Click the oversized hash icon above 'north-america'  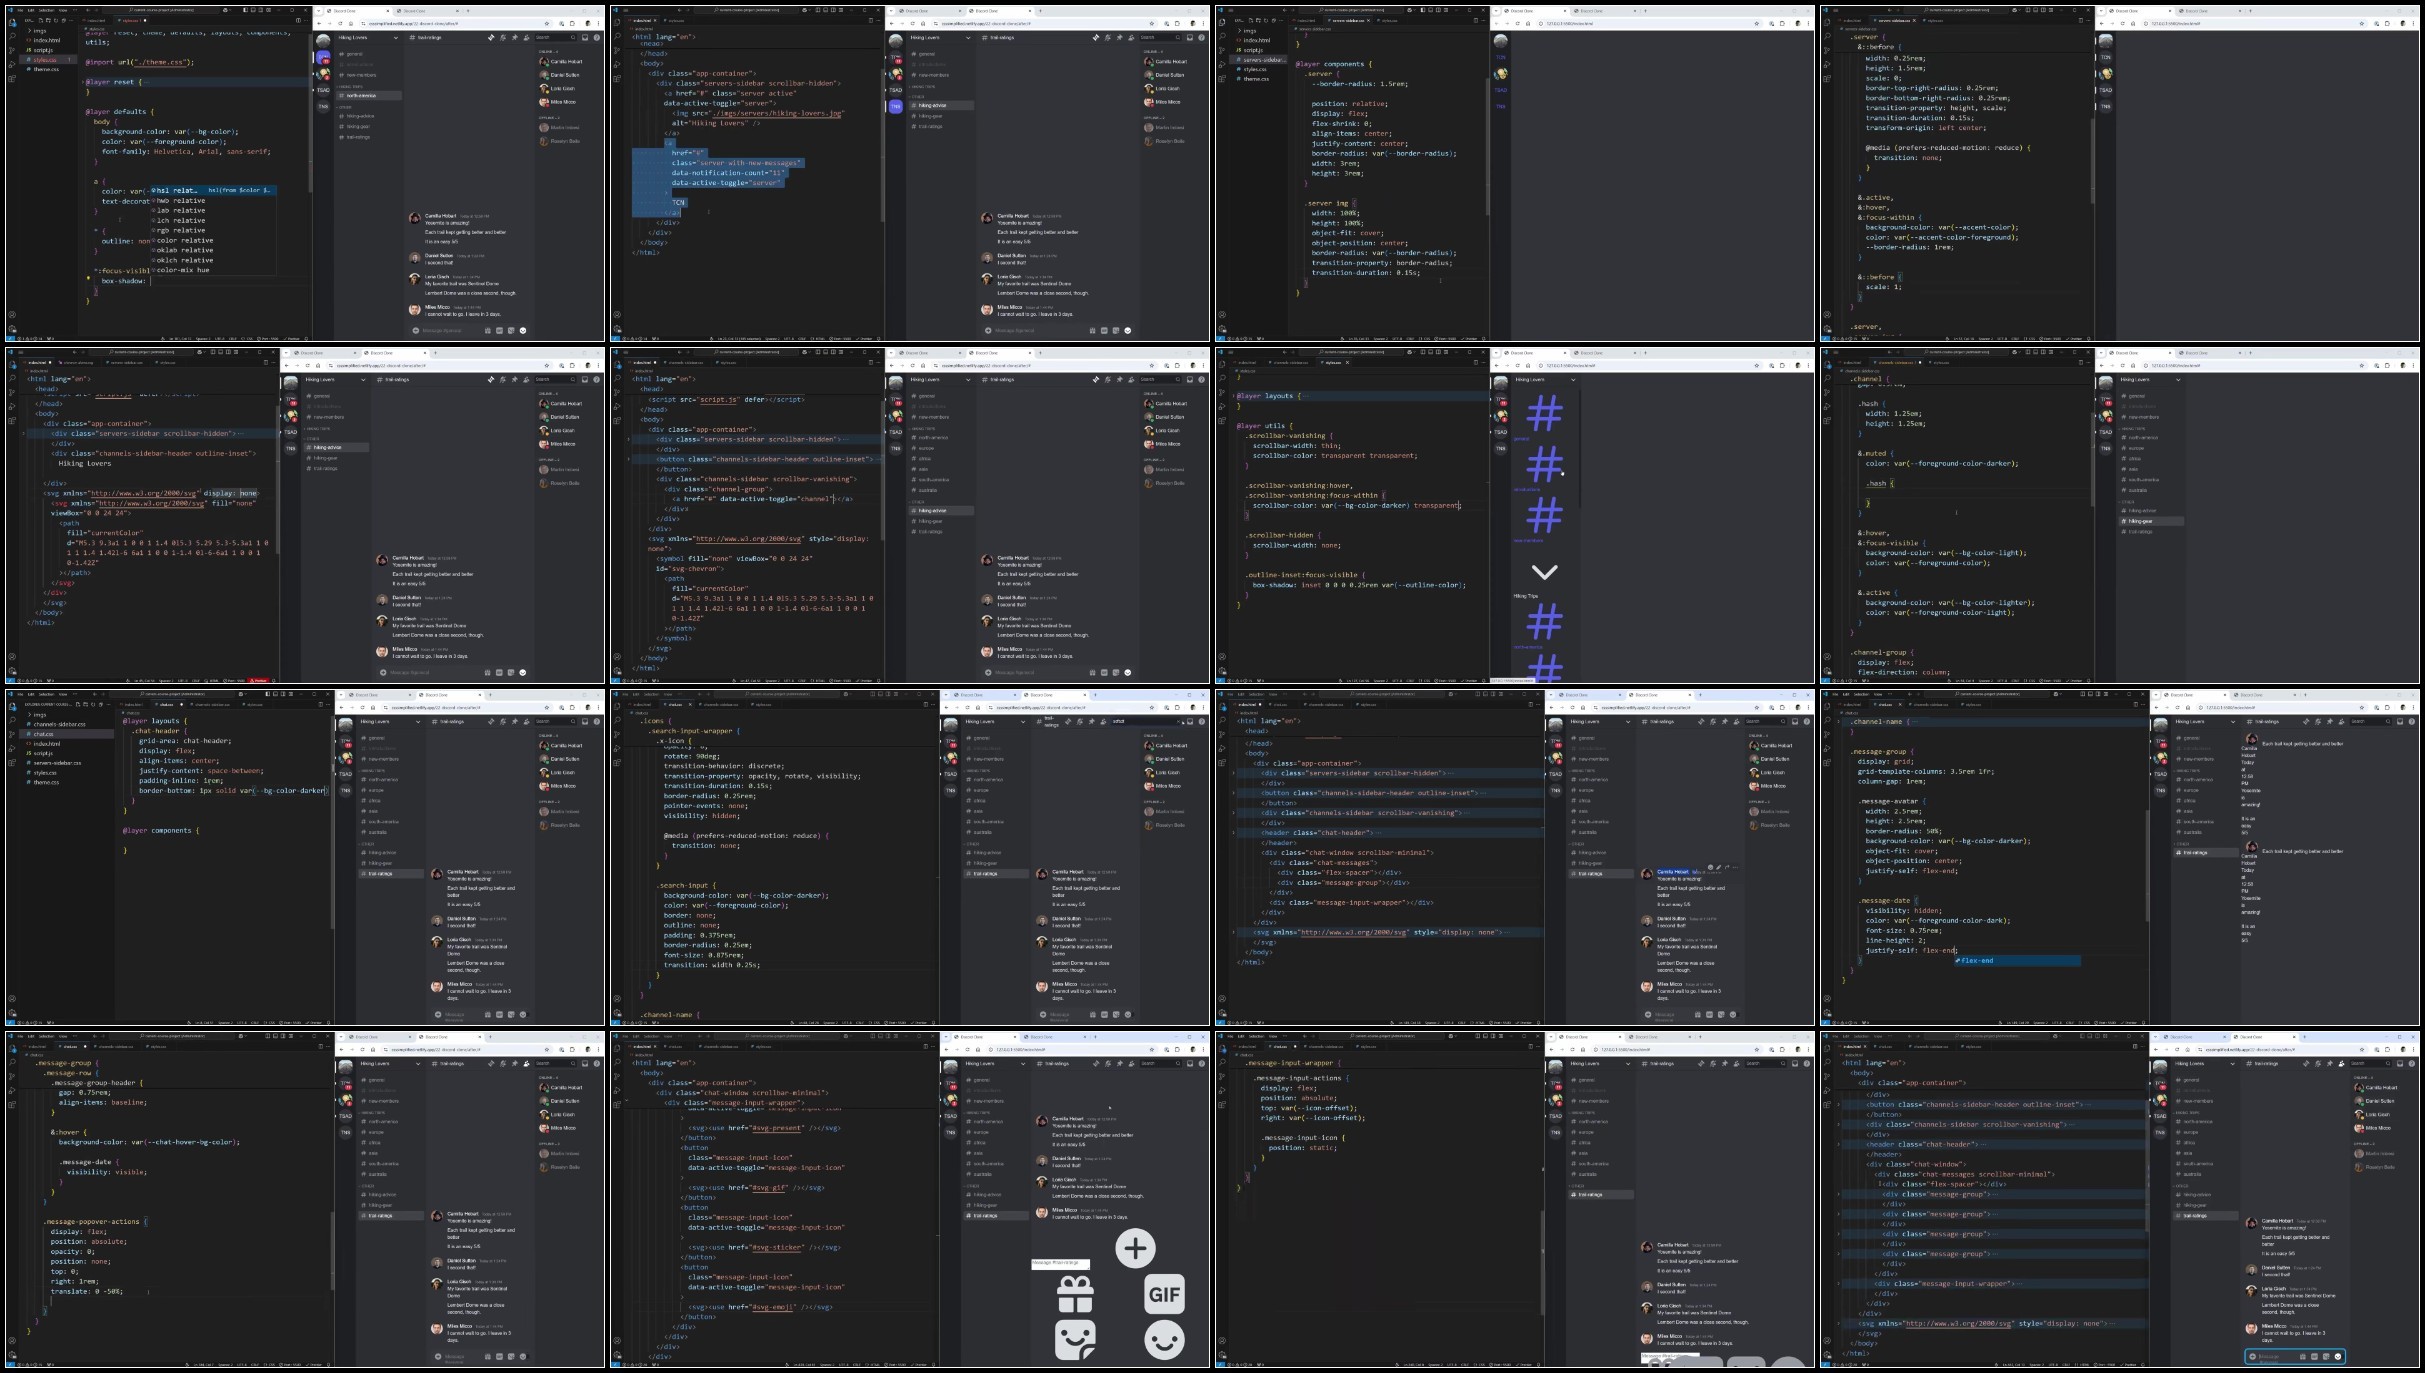pyautogui.click(x=1544, y=622)
